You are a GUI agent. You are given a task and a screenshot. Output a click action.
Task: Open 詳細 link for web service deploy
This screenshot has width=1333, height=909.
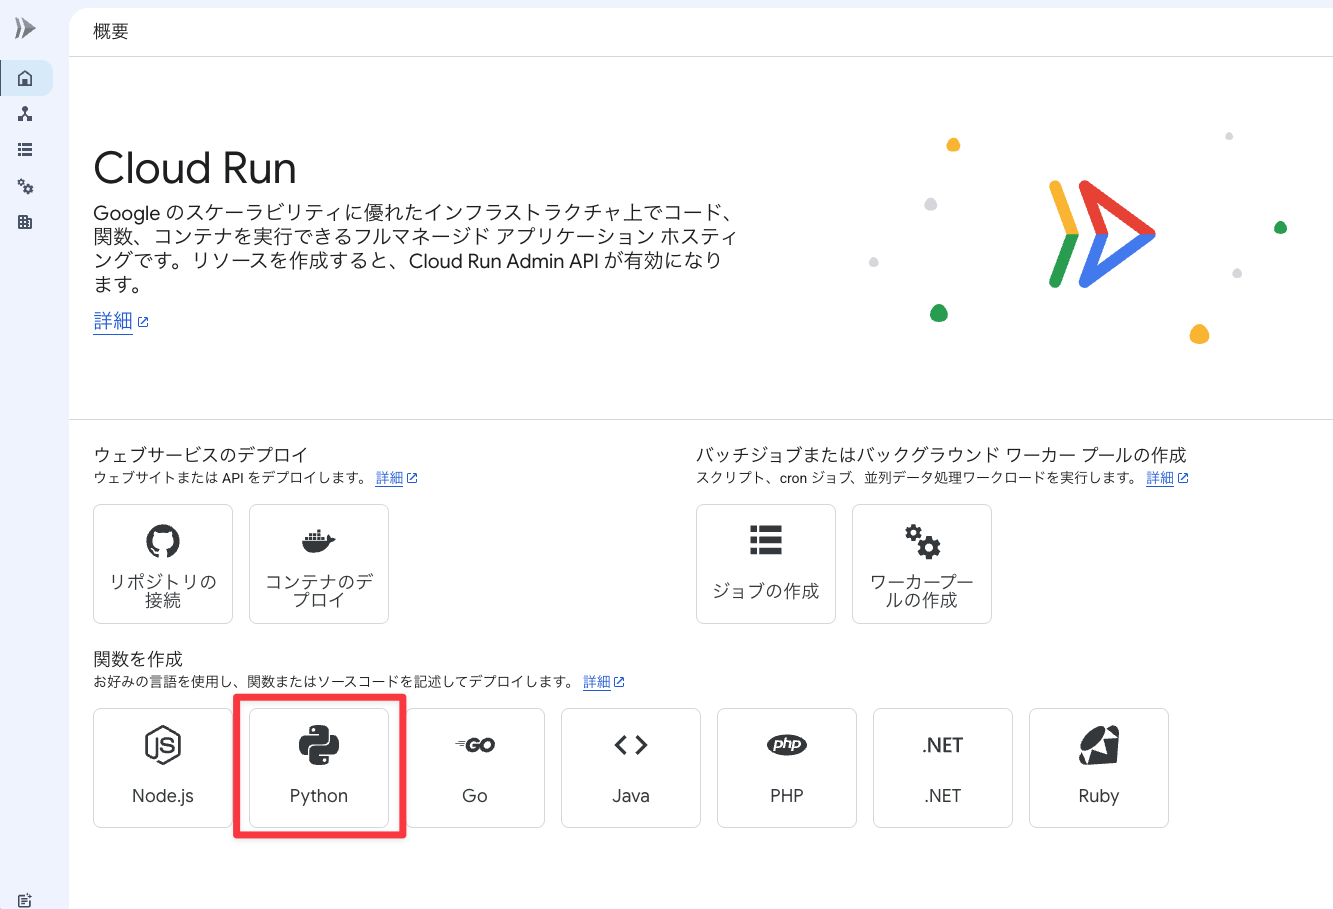click(389, 478)
